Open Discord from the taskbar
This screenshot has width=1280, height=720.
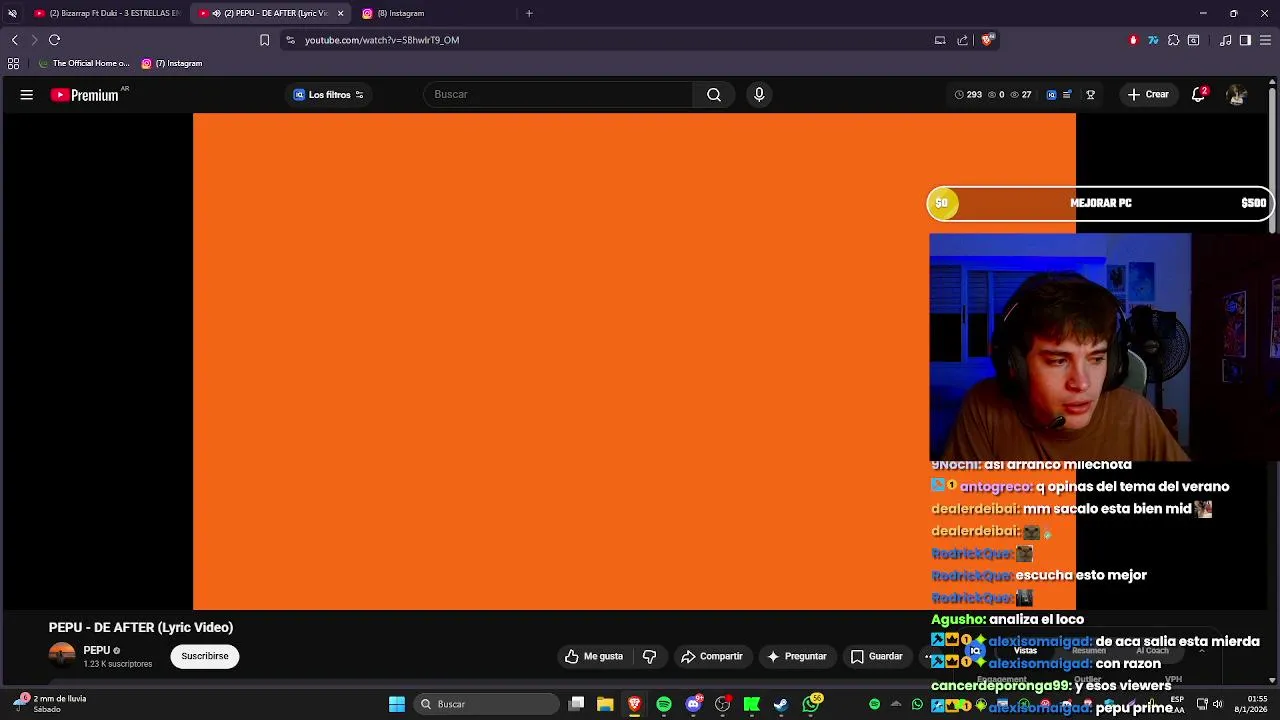(694, 704)
